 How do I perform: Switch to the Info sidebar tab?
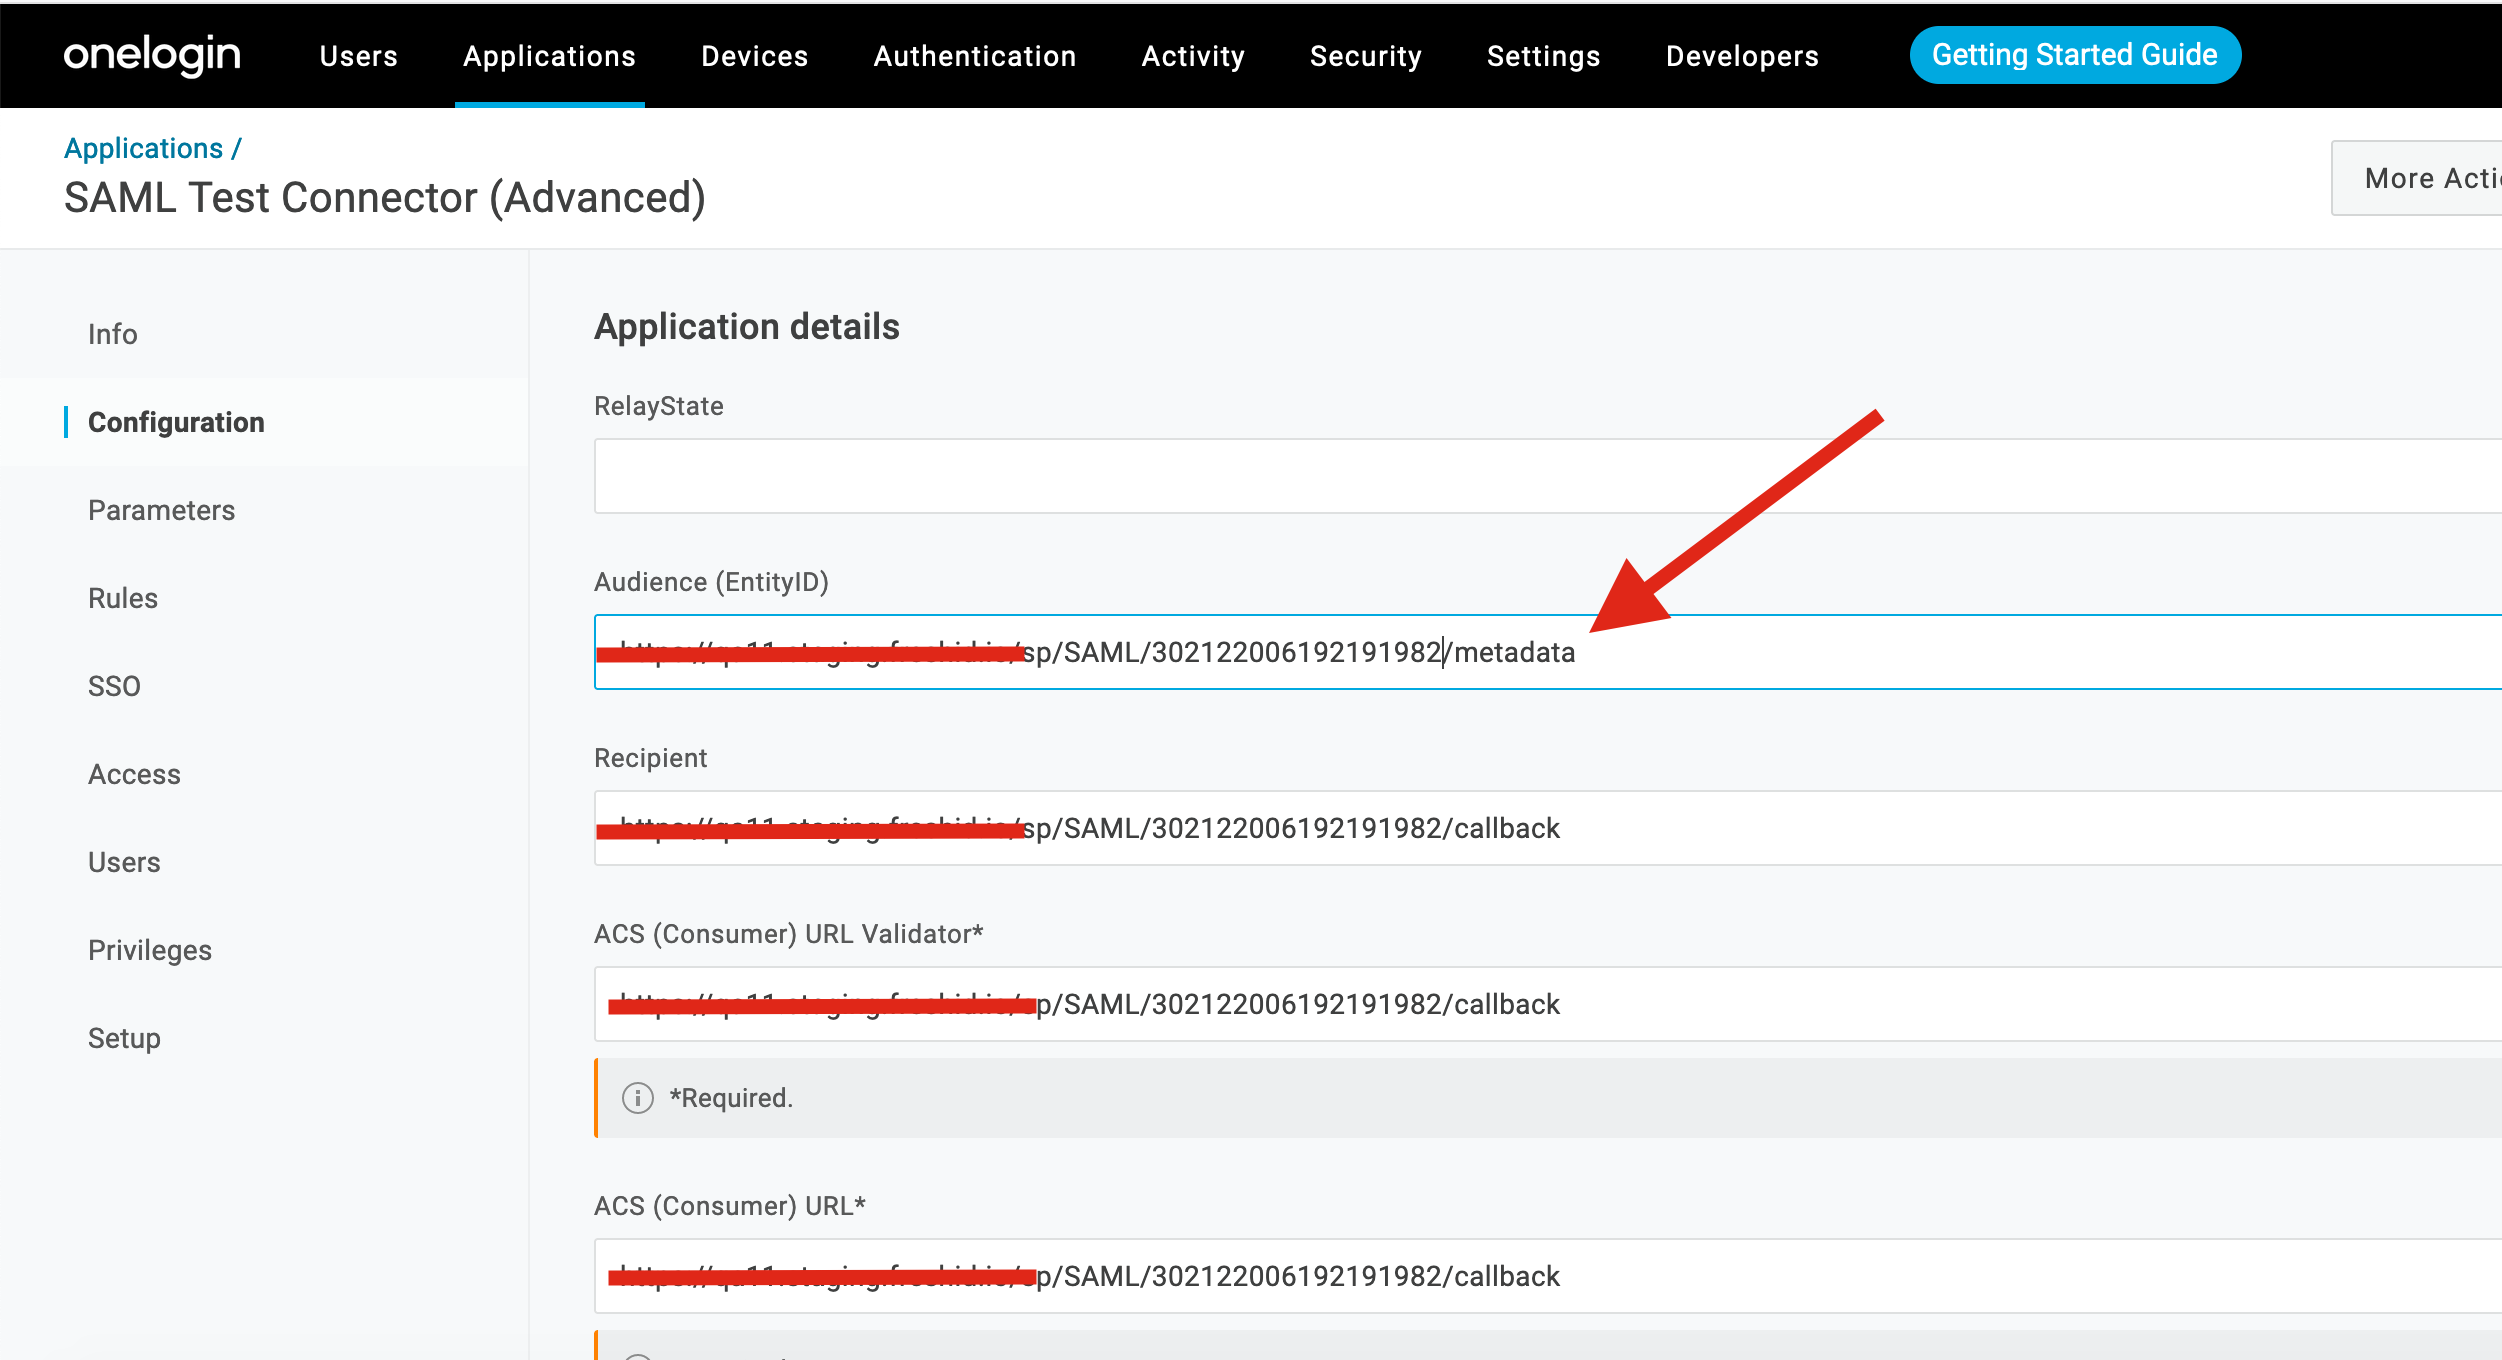click(113, 334)
